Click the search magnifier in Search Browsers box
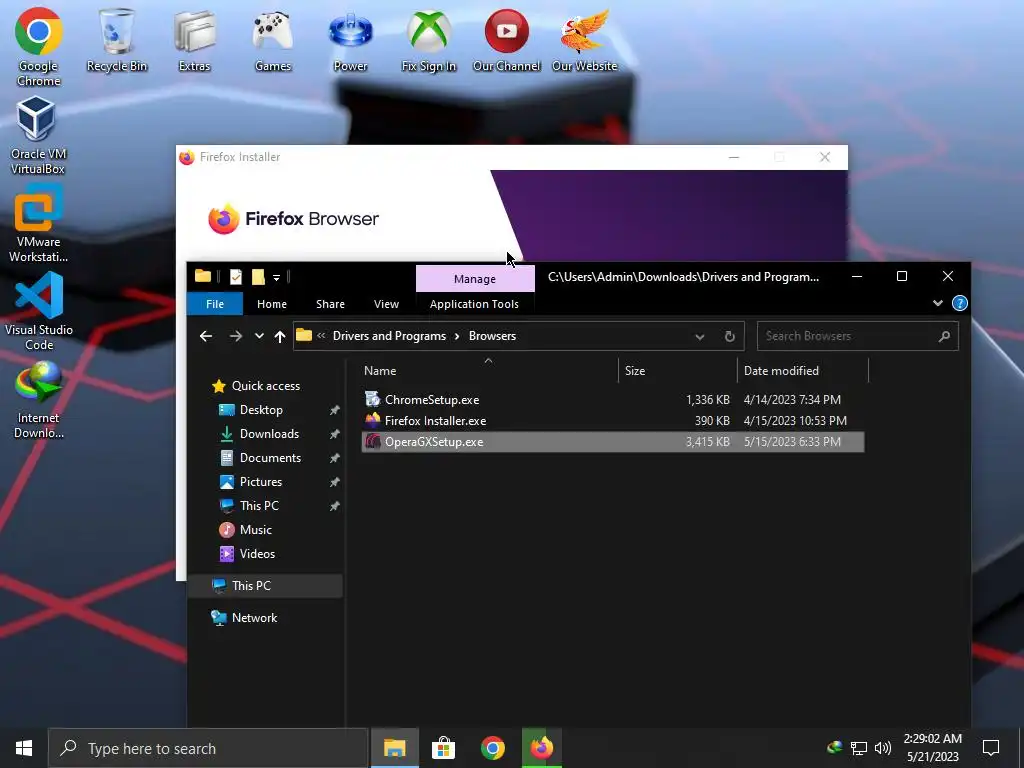Viewport: 1024px width, 768px height. (x=944, y=336)
